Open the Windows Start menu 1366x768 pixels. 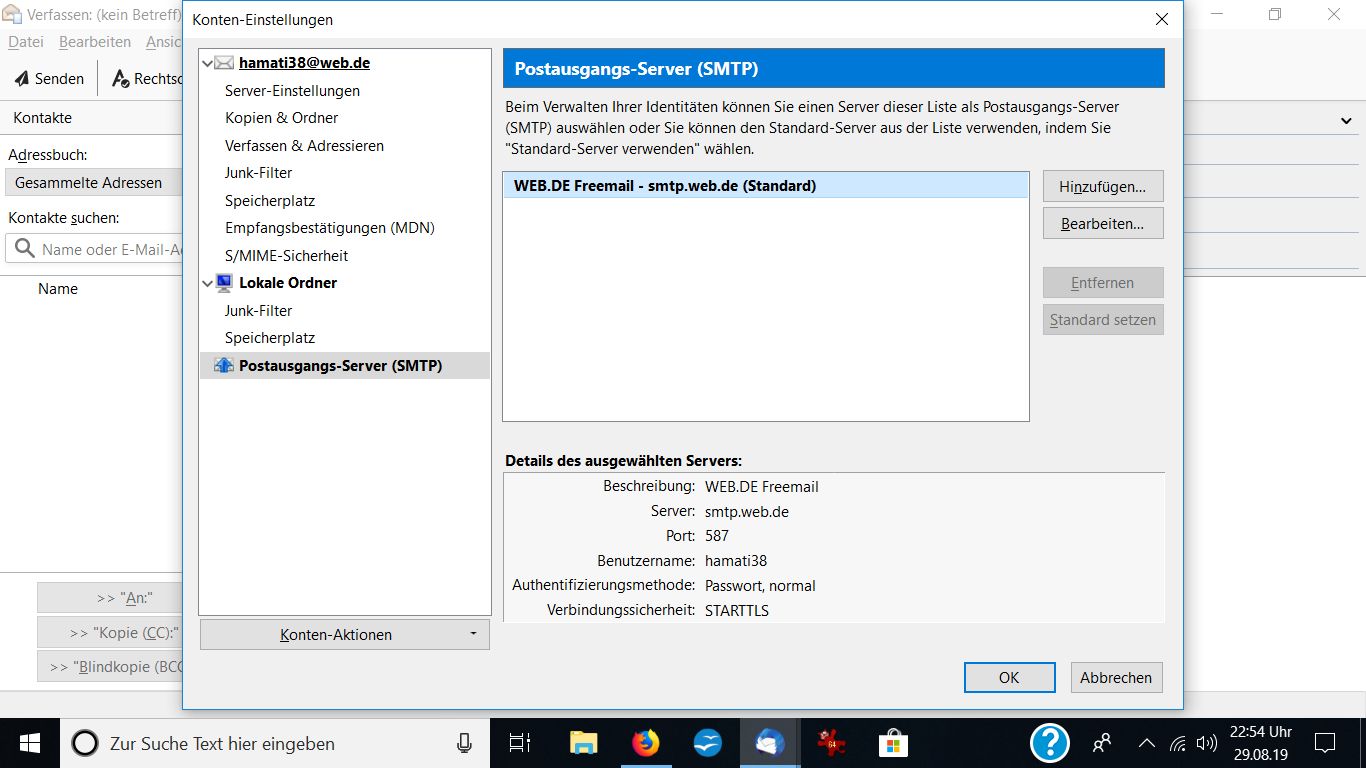(30, 743)
